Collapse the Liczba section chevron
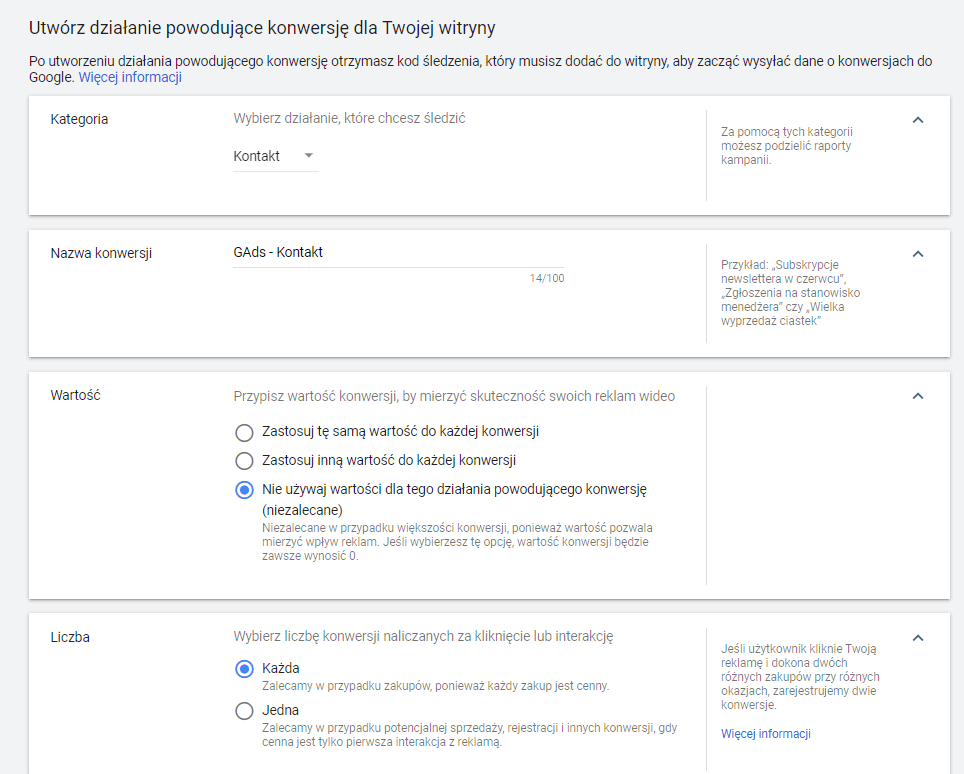 [x=918, y=638]
